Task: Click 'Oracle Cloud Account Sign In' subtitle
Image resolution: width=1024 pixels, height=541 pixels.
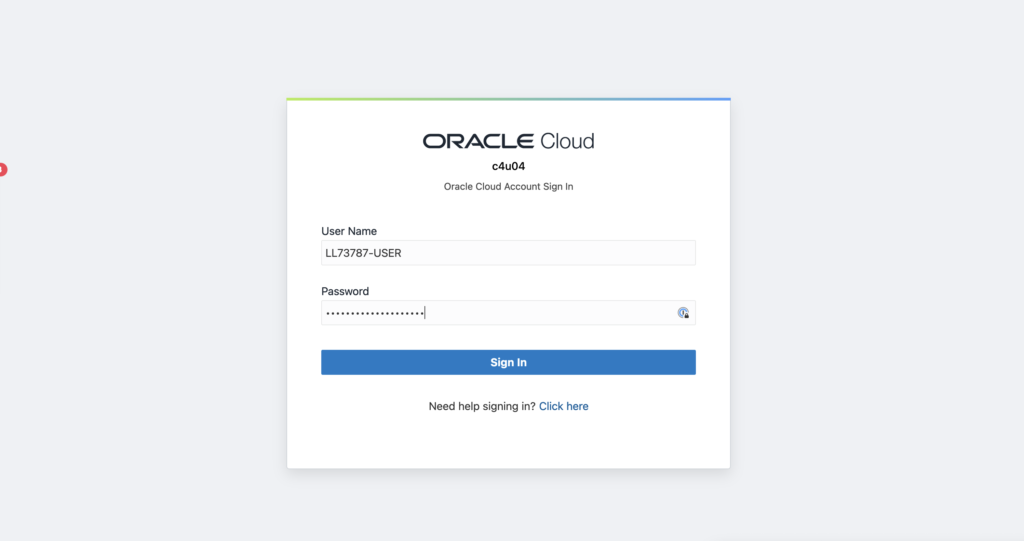Action: (x=508, y=187)
